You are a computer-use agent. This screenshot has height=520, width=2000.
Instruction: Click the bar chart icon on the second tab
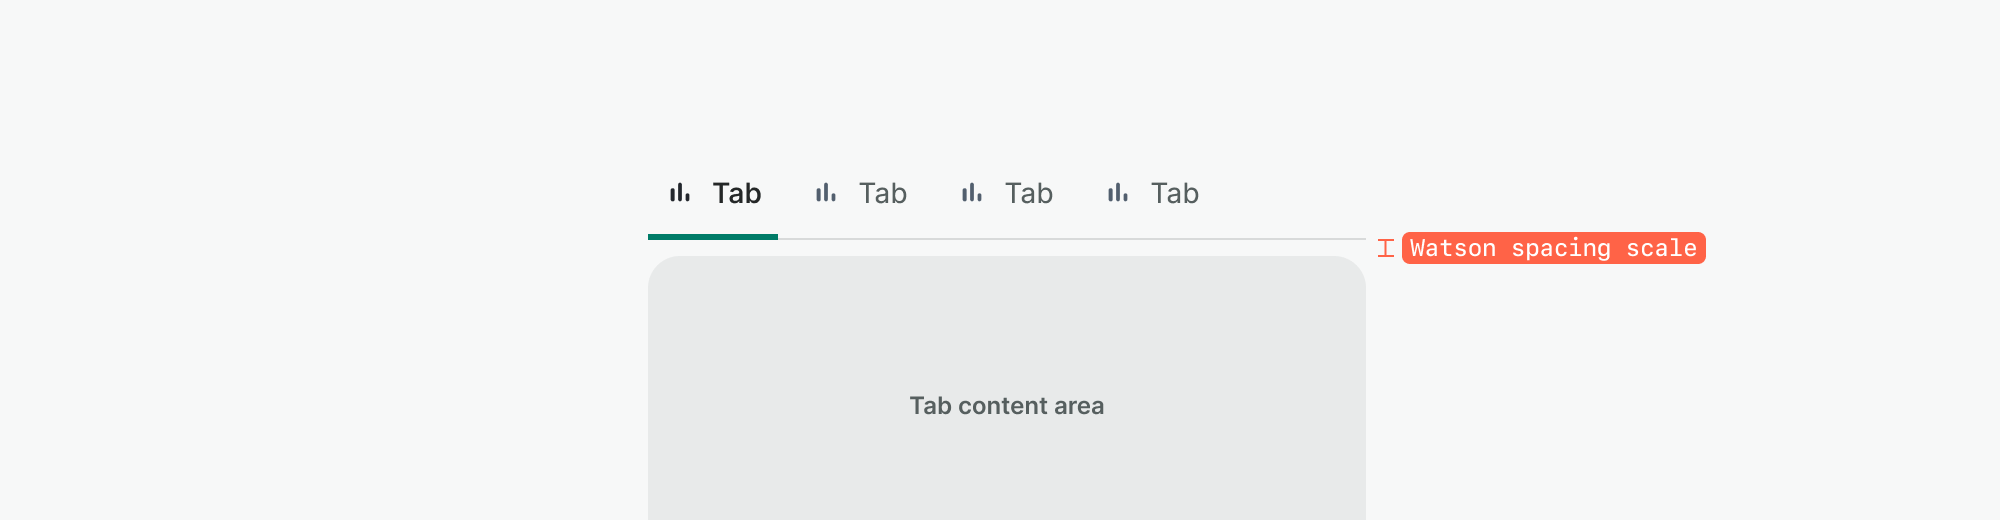[826, 193]
